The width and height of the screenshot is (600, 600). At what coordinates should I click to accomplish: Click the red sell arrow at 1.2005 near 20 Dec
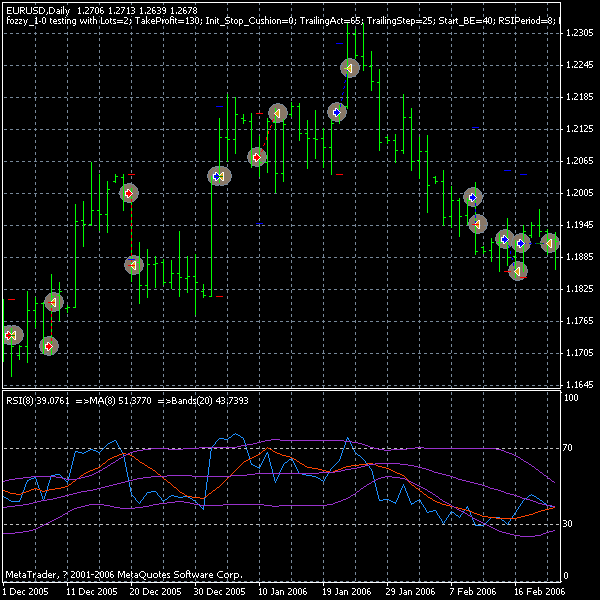point(129,193)
